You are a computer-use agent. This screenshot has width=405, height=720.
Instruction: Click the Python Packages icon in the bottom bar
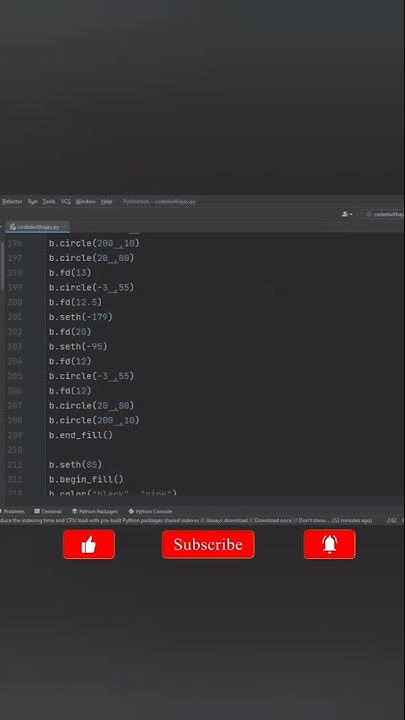[74, 511]
